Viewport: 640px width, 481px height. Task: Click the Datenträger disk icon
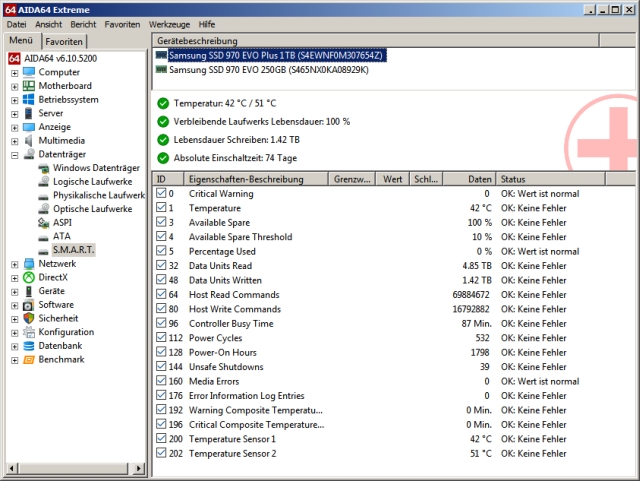point(29,154)
